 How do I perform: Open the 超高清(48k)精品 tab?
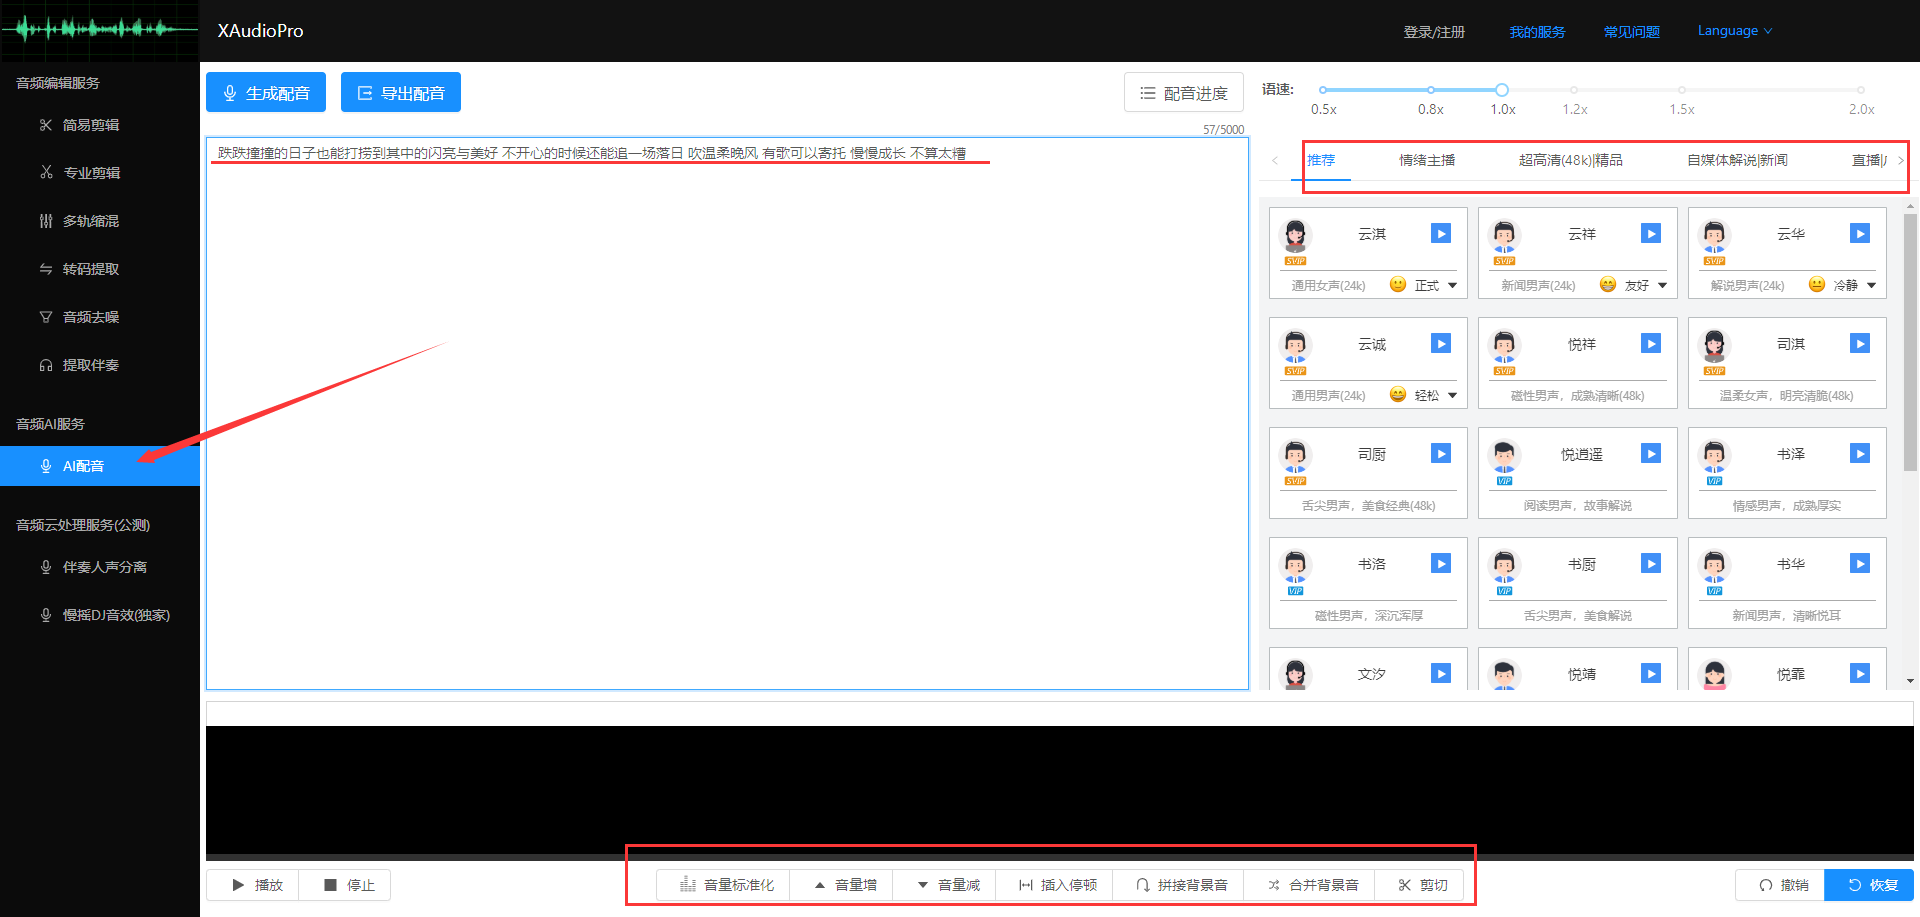[x=1572, y=160]
